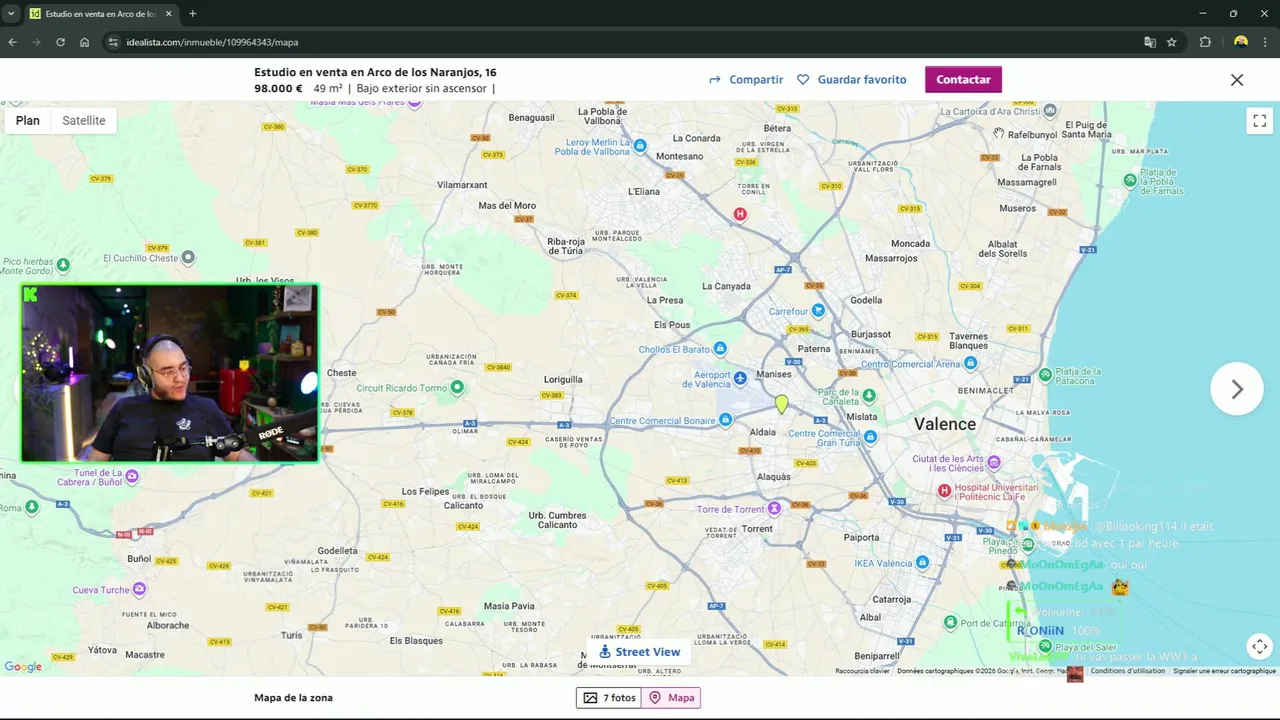
Task: Click the Massamagrell town label
Action: 1027,183
